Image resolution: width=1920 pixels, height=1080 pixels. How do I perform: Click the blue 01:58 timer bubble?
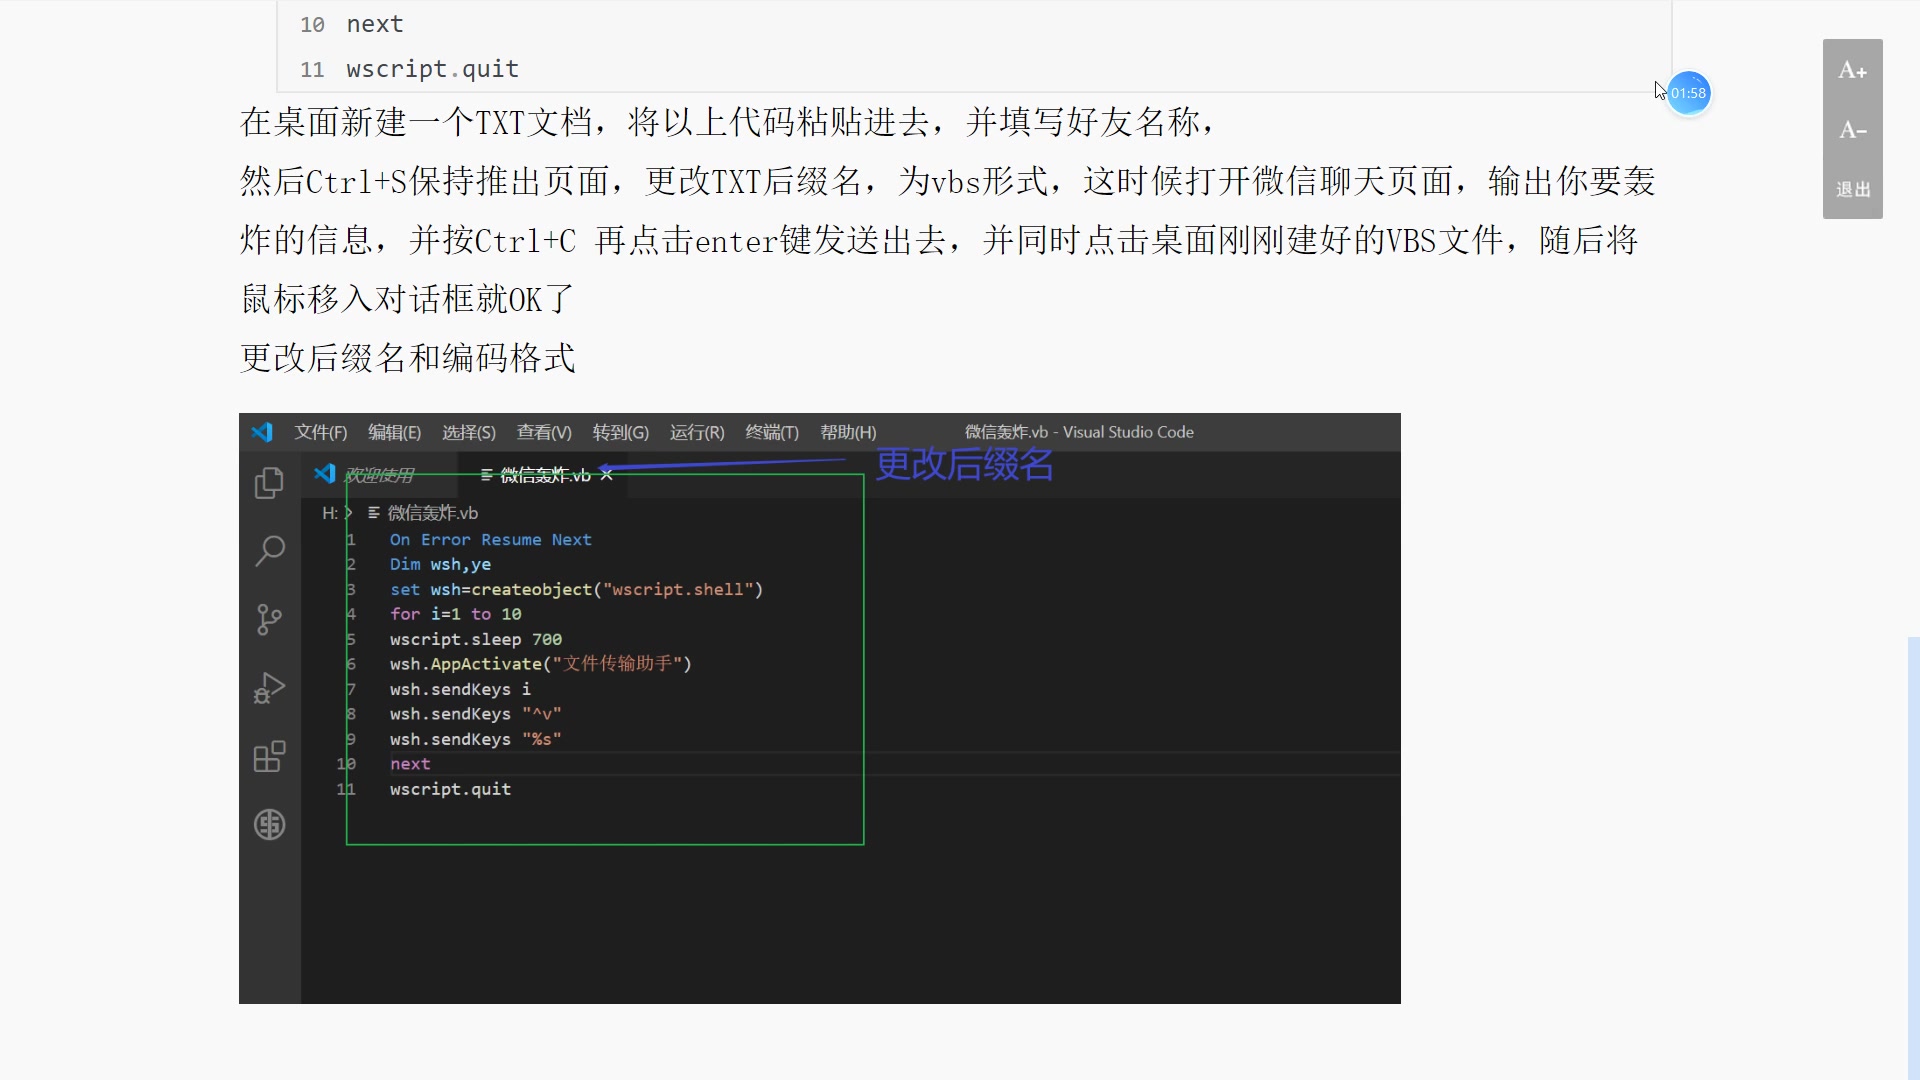pyautogui.click(x=1688, y=93)
